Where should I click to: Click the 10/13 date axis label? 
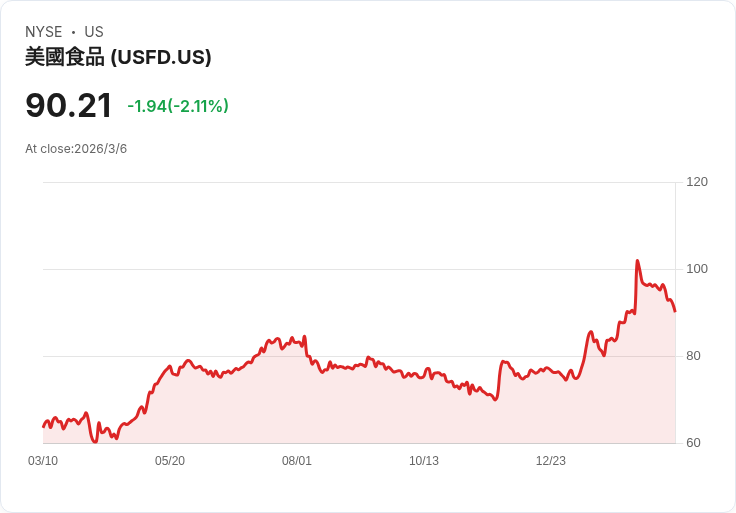click(x=424, y=461)
